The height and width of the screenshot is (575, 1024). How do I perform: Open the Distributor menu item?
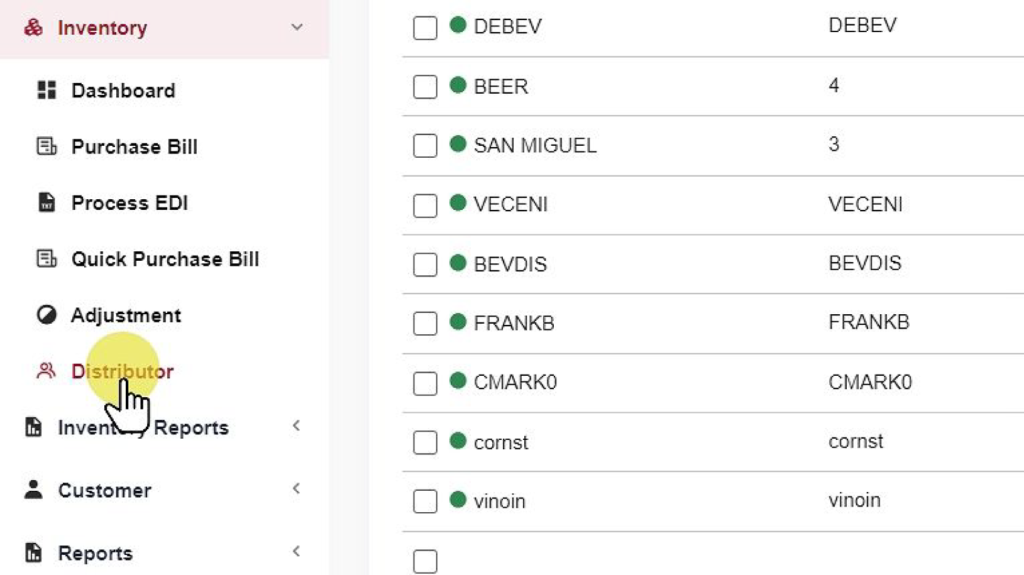point(122,372)
